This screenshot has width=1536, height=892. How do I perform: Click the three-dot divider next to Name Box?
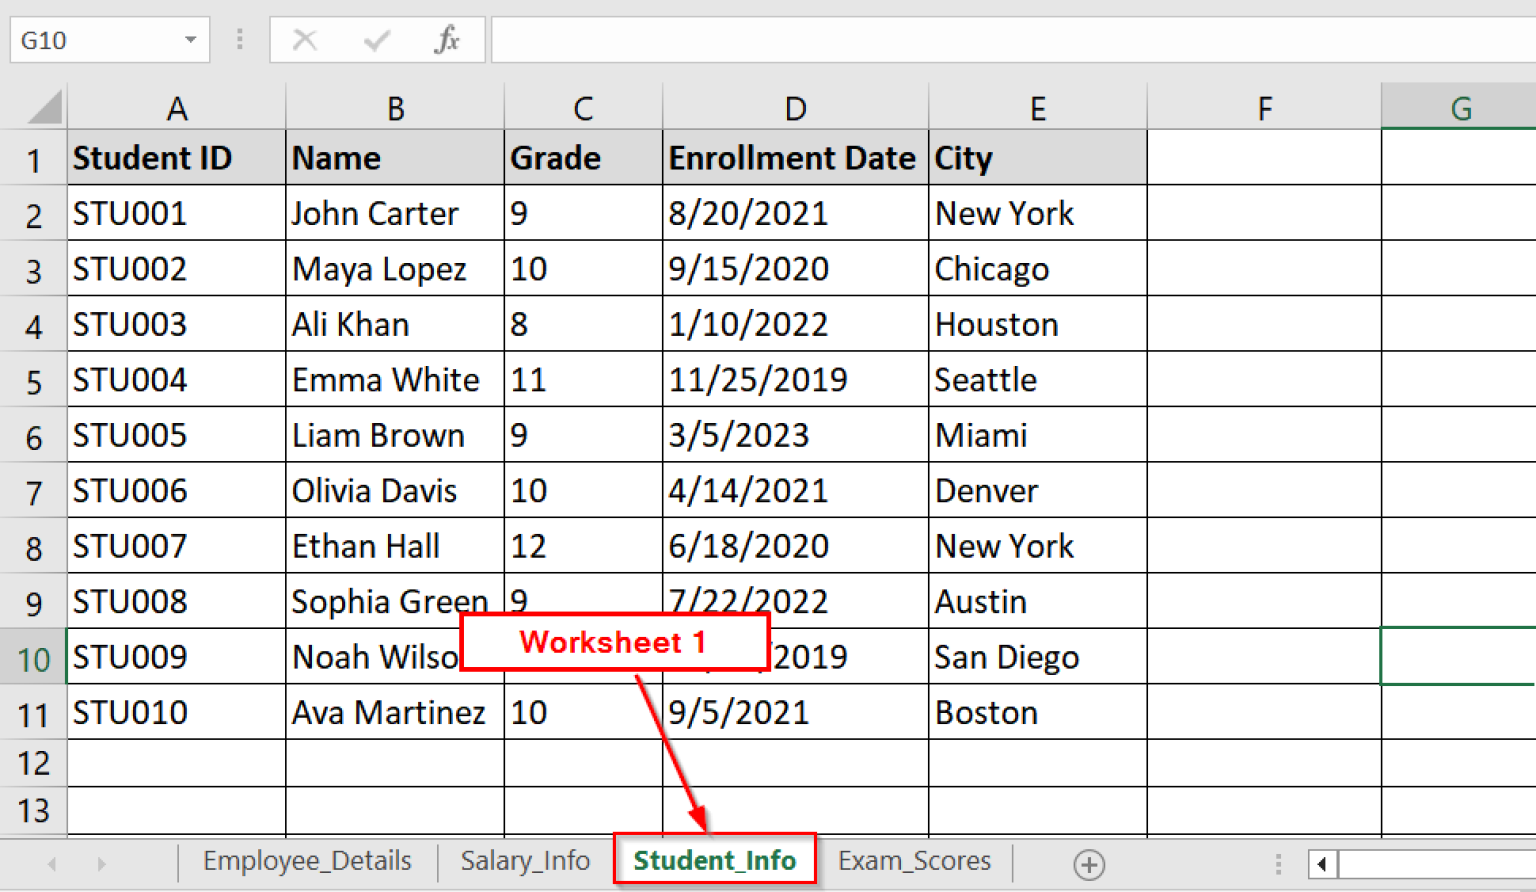click(x=239, y=40)
